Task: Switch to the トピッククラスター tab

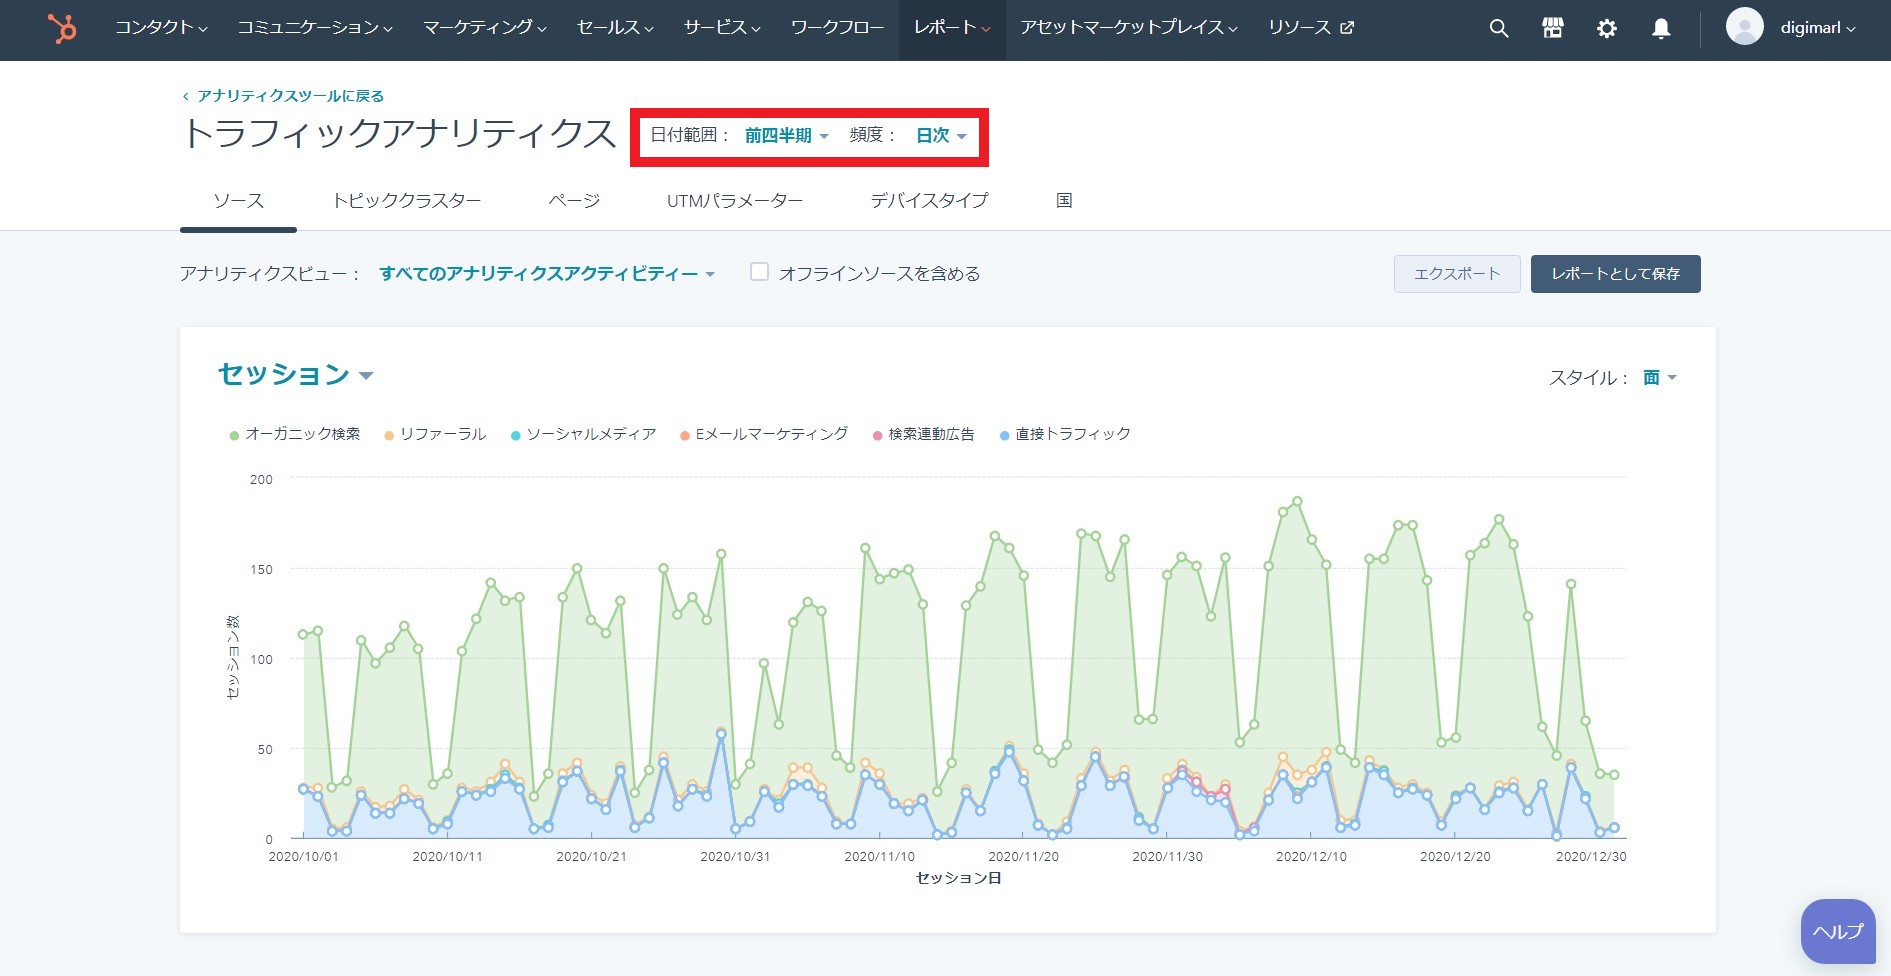Action: (407, 201)
